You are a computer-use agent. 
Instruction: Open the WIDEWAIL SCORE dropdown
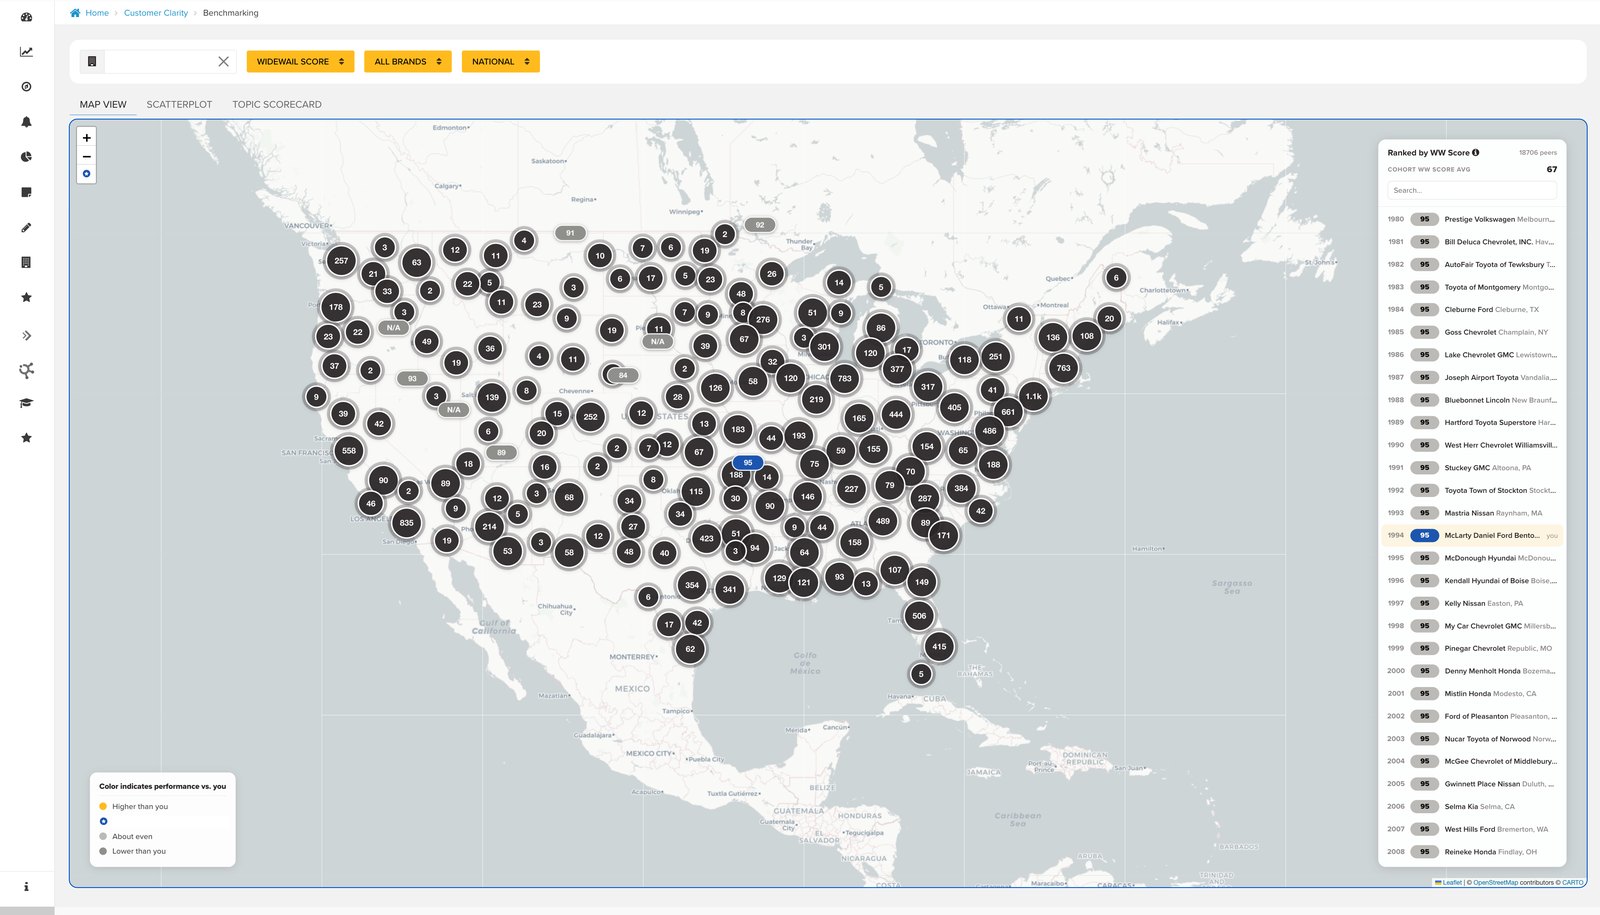(x=300, y=61)
